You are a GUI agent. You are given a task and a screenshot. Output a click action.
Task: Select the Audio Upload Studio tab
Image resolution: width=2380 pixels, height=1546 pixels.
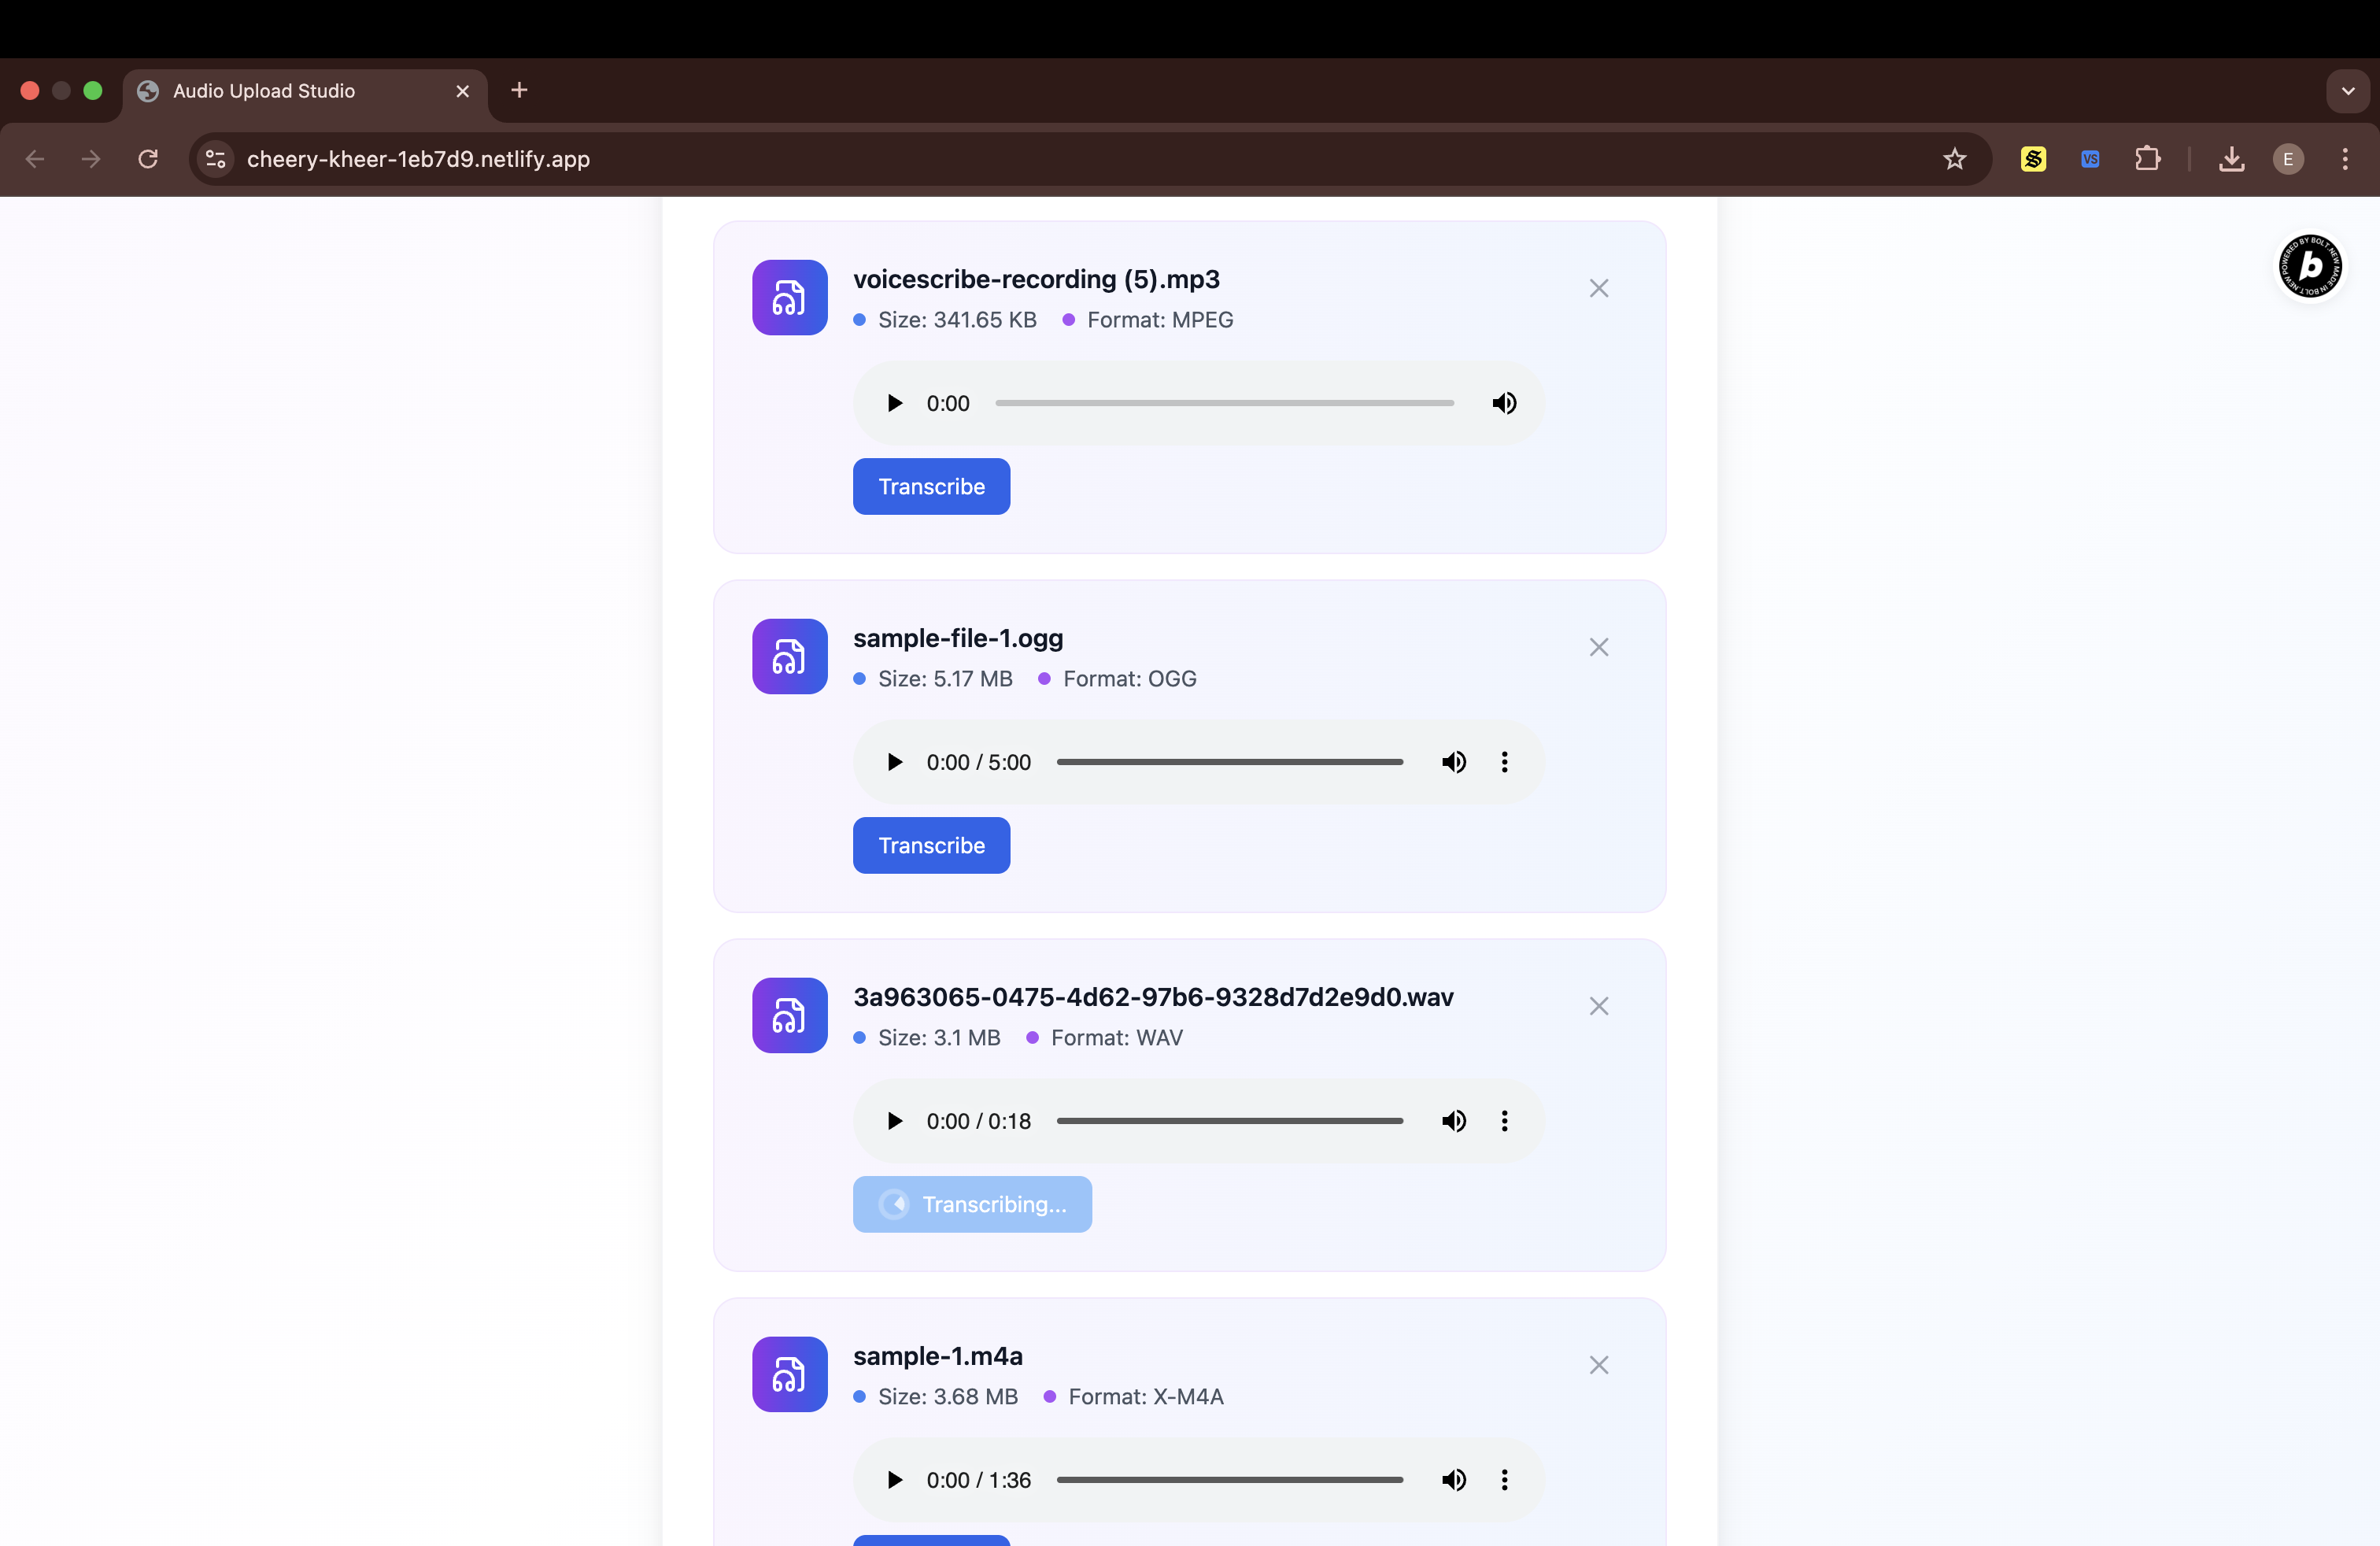[265, 91]
